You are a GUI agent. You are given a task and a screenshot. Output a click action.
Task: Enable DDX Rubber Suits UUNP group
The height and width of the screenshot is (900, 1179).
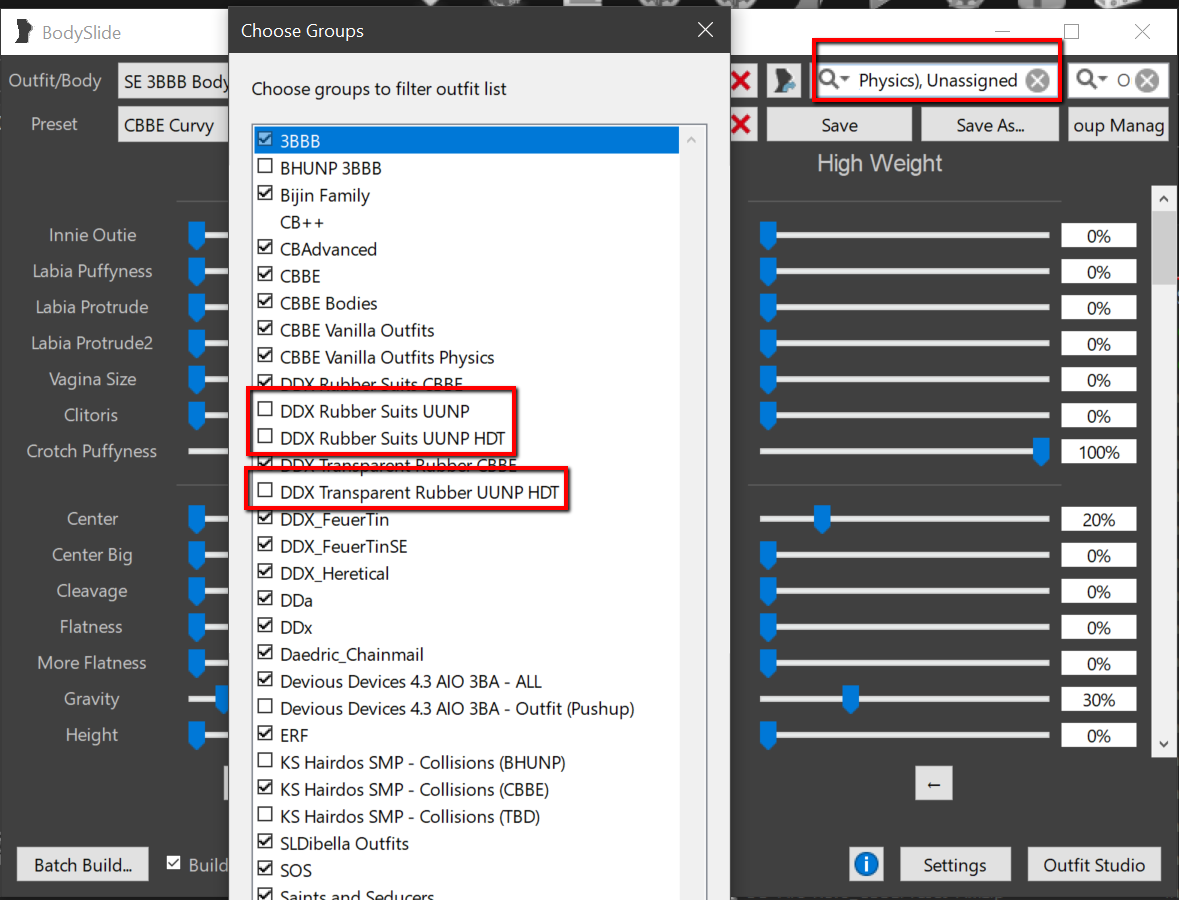pos(265,410)
